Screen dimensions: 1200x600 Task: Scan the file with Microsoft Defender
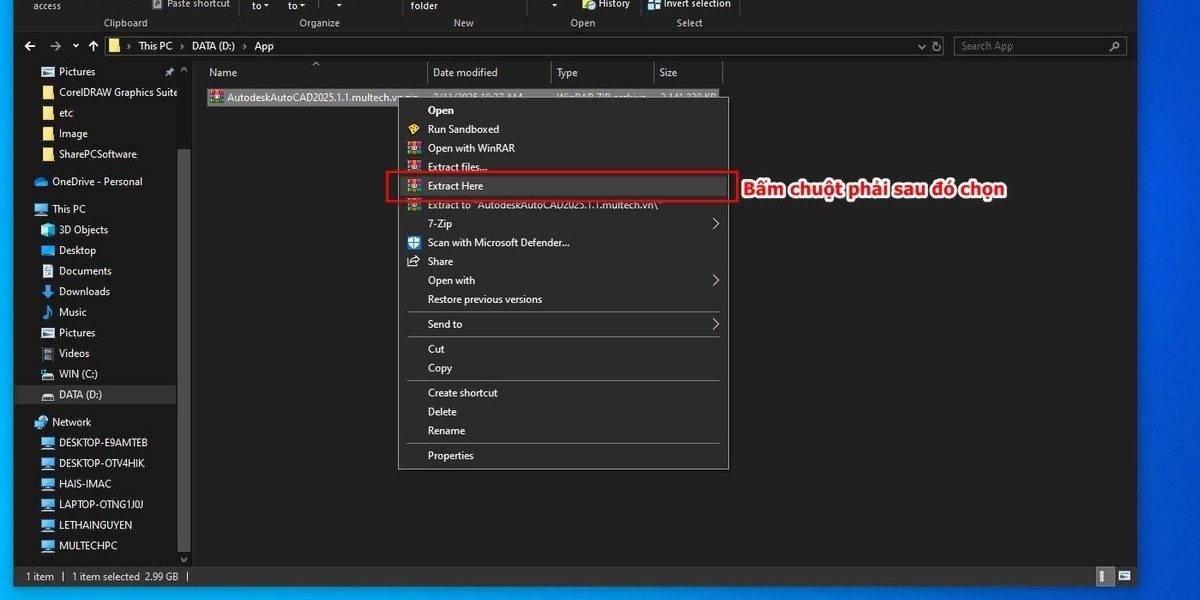point(497,242)
